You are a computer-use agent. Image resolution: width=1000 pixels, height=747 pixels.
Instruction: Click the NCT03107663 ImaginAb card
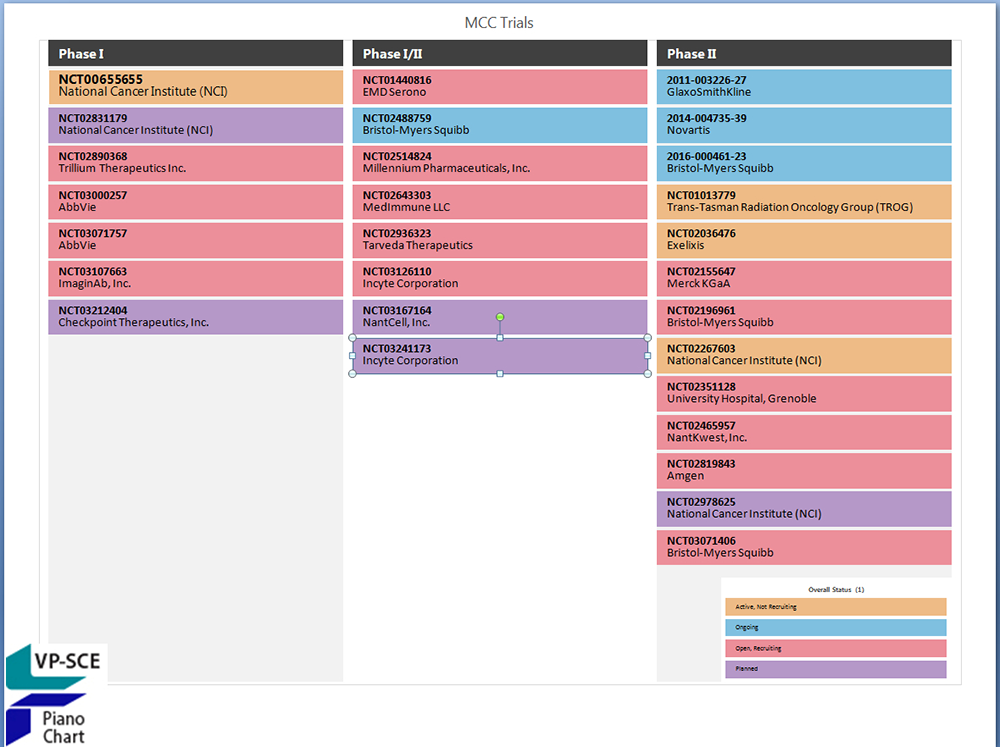(196, 279)
